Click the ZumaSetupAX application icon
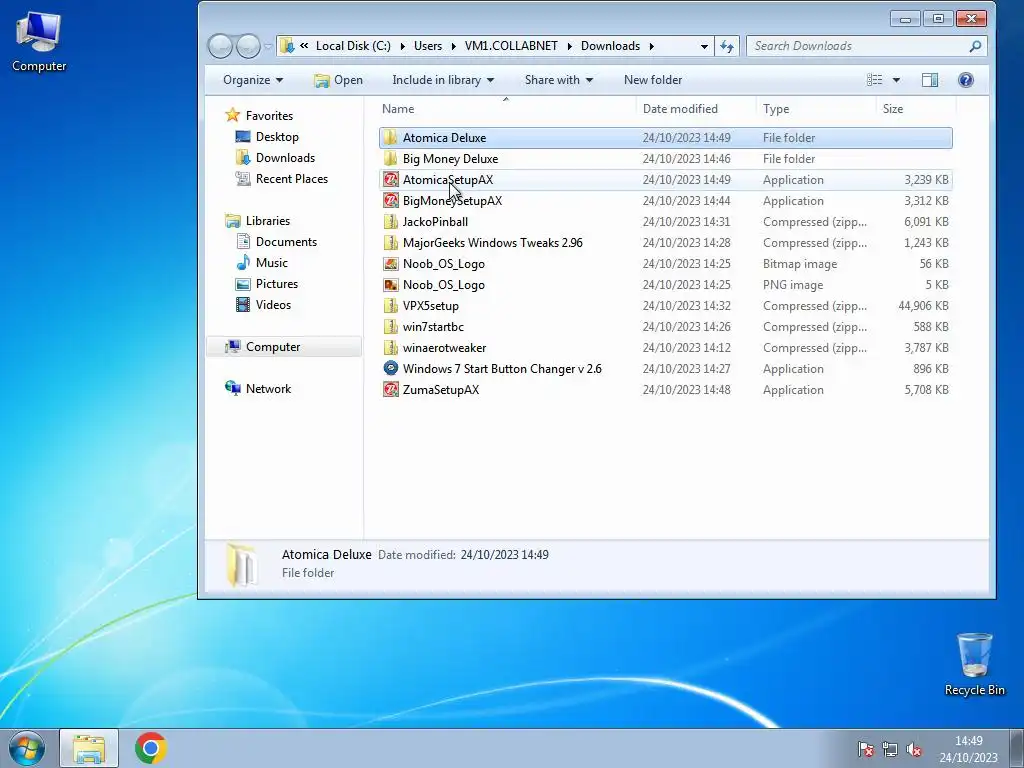This screenshot has width=1024, height=768. (391, 390)
